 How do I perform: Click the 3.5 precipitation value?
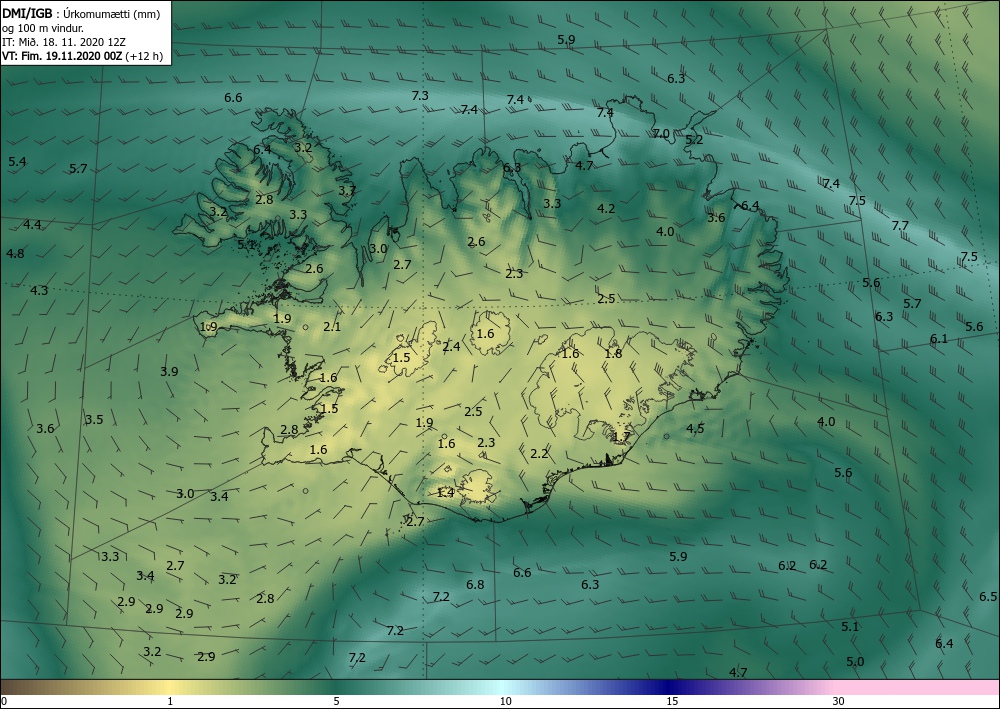(x=94, y=420)
